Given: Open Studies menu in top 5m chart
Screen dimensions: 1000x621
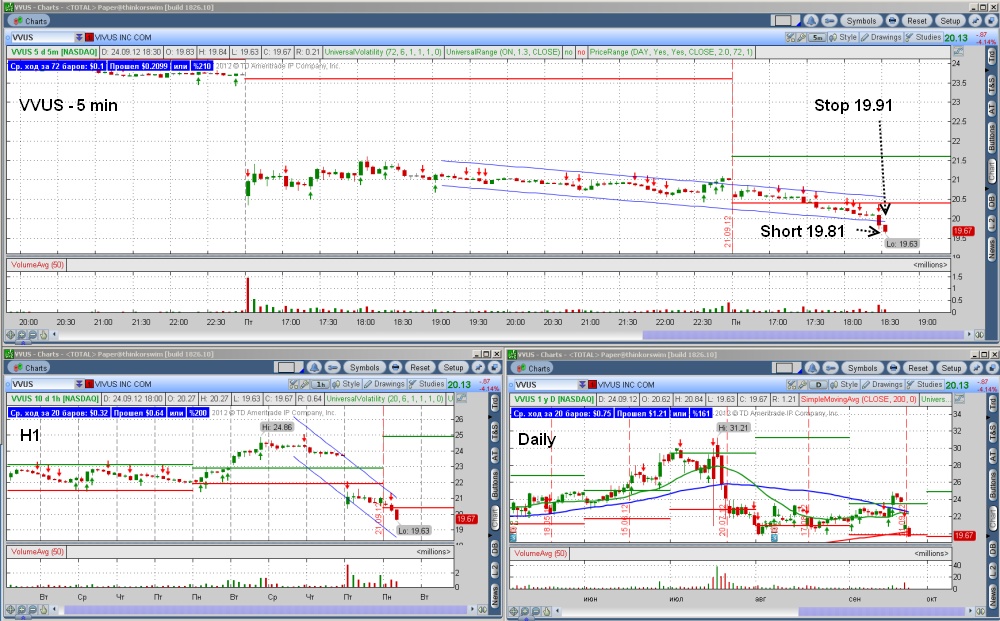Looking at the screenshot, I should 923,38.
